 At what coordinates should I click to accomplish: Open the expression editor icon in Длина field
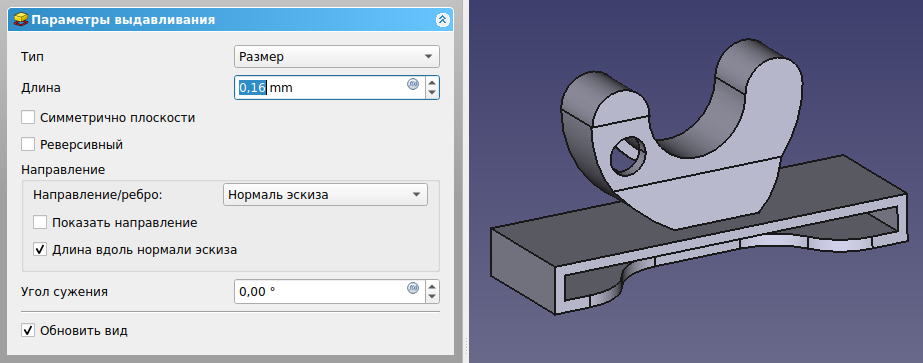413,84
